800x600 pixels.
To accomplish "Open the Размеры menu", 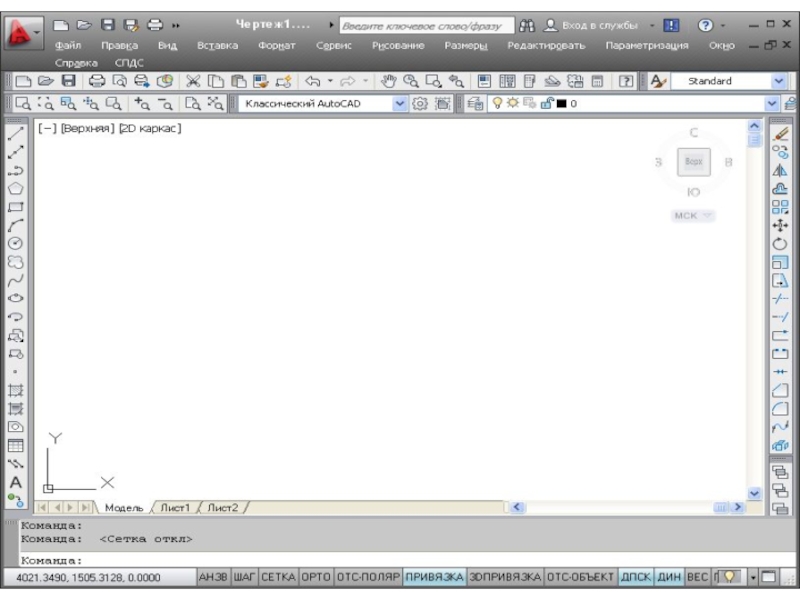I will point(466,45).
